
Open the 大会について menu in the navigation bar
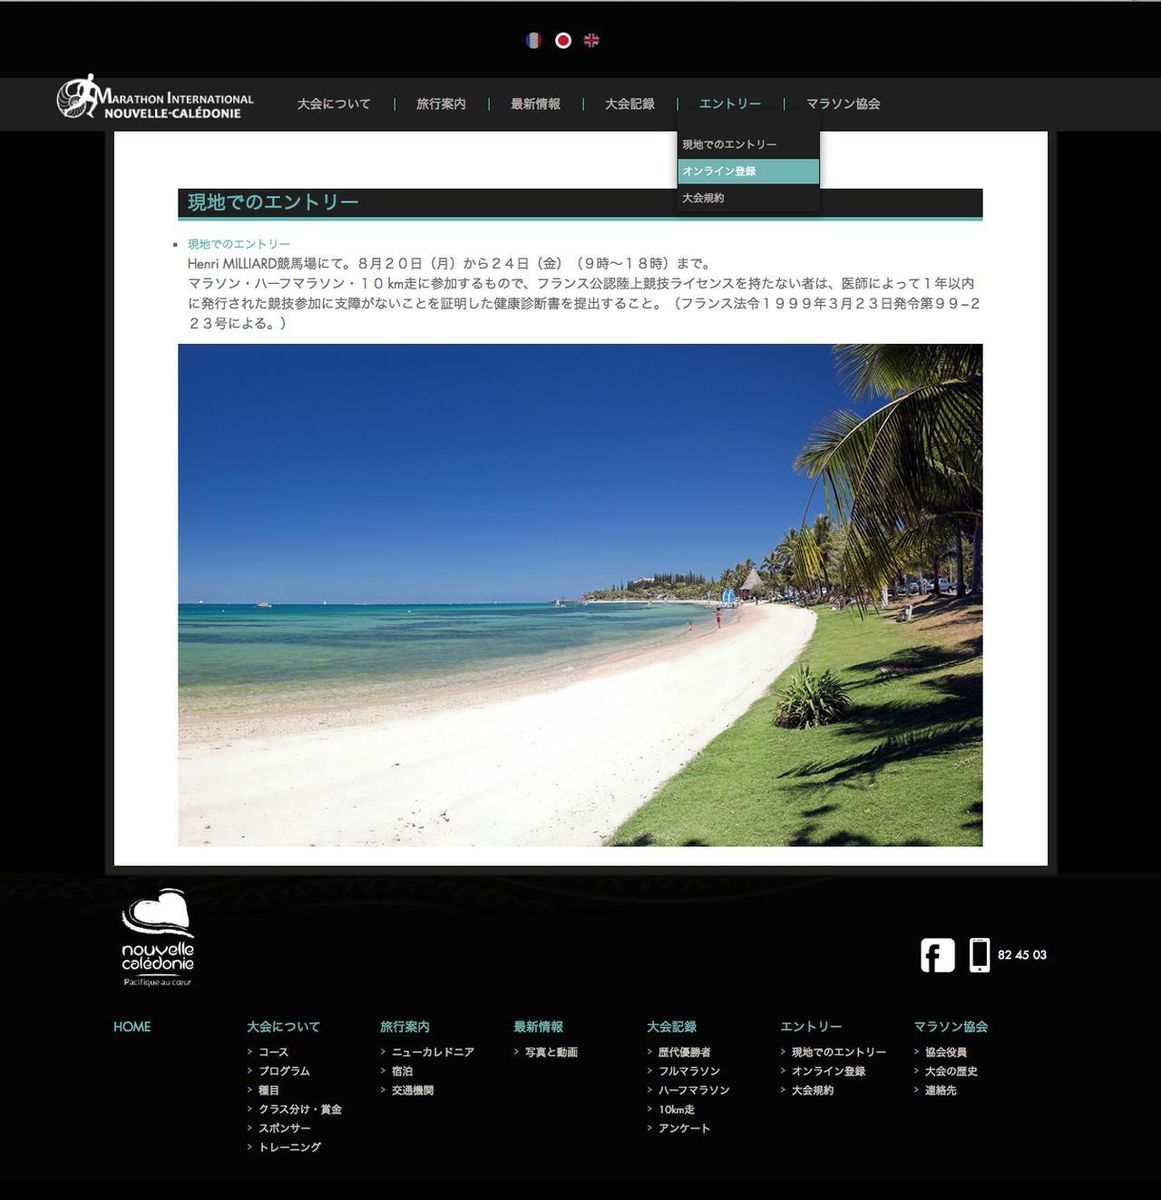333,104
